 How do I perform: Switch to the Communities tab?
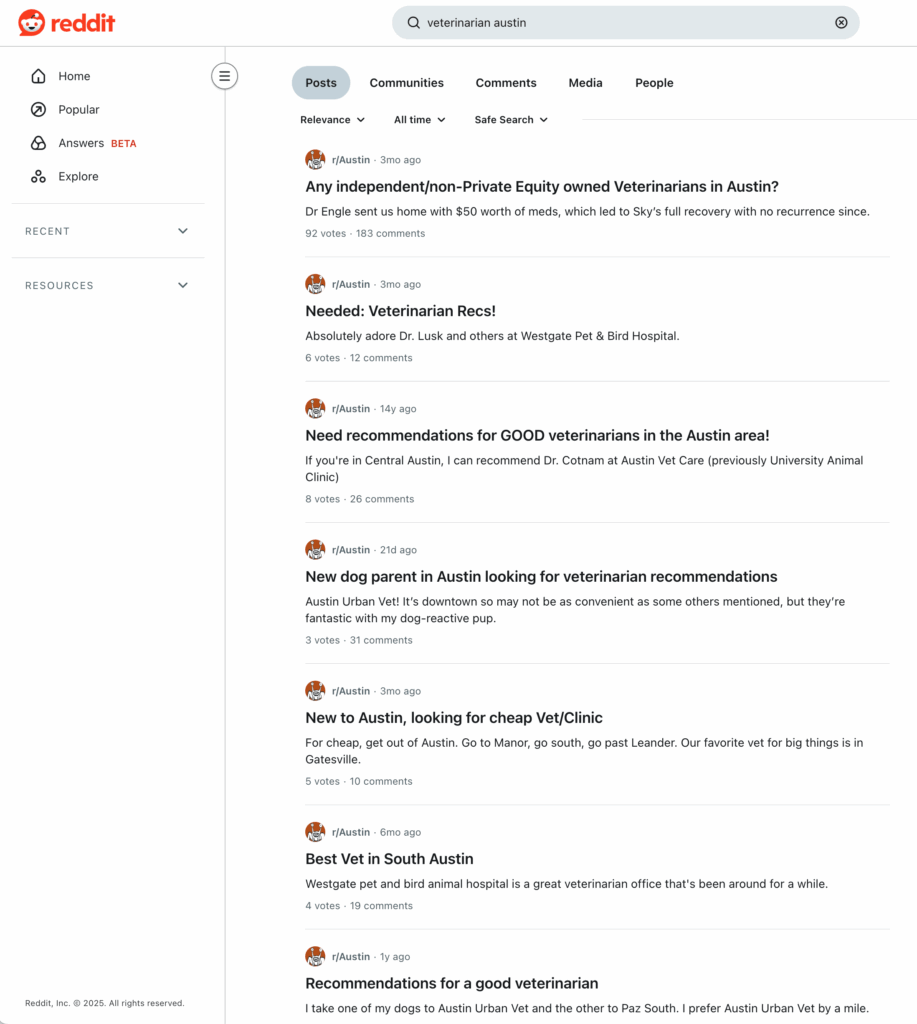click(406, 83)
